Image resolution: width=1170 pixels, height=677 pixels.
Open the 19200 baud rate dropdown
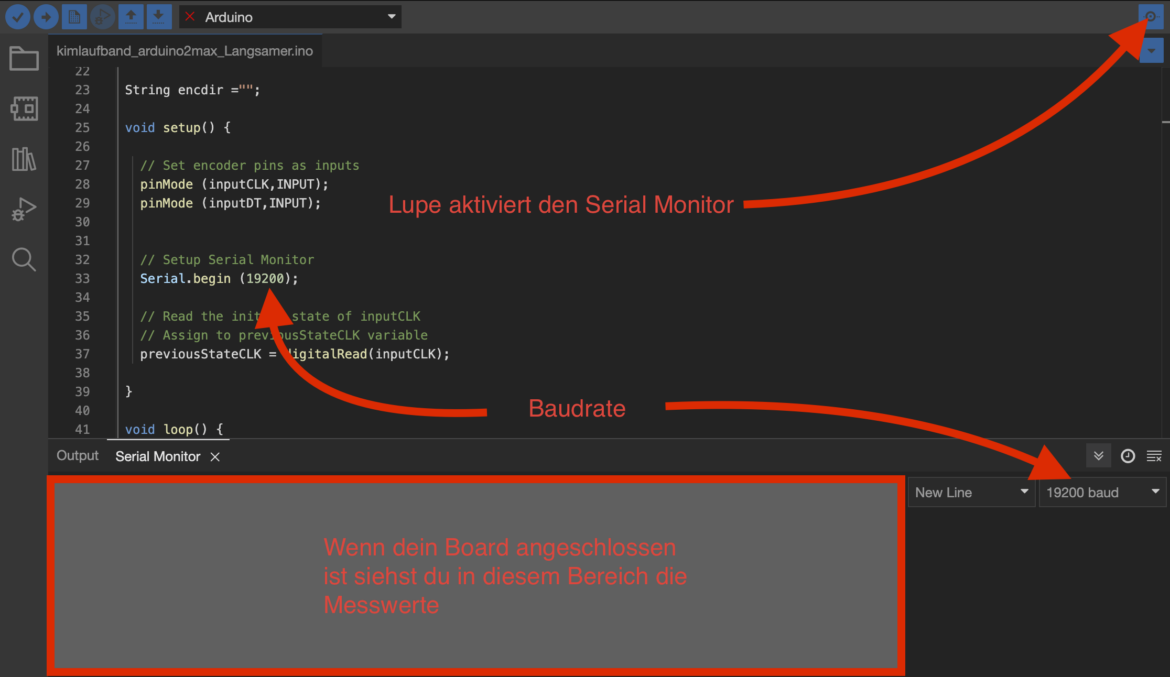1100,492
